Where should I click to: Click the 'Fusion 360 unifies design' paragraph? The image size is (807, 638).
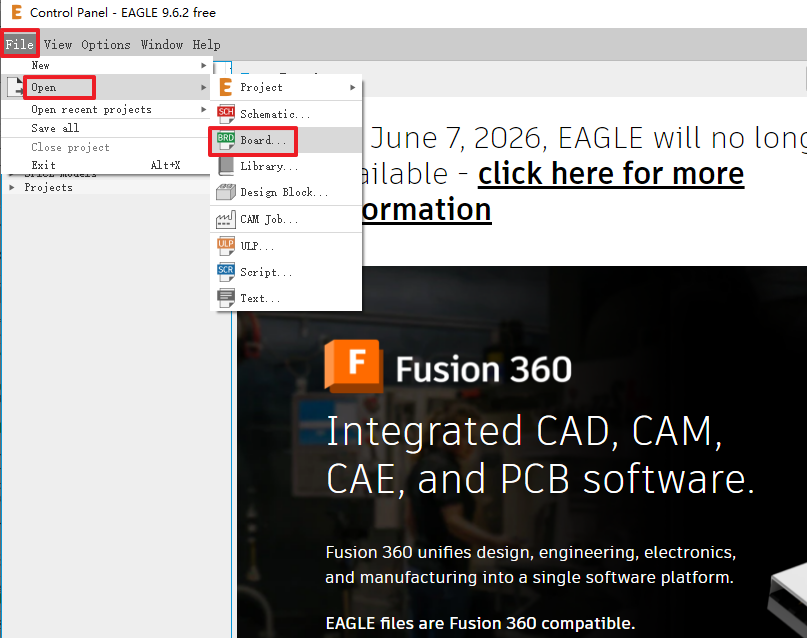coord(531,564)
